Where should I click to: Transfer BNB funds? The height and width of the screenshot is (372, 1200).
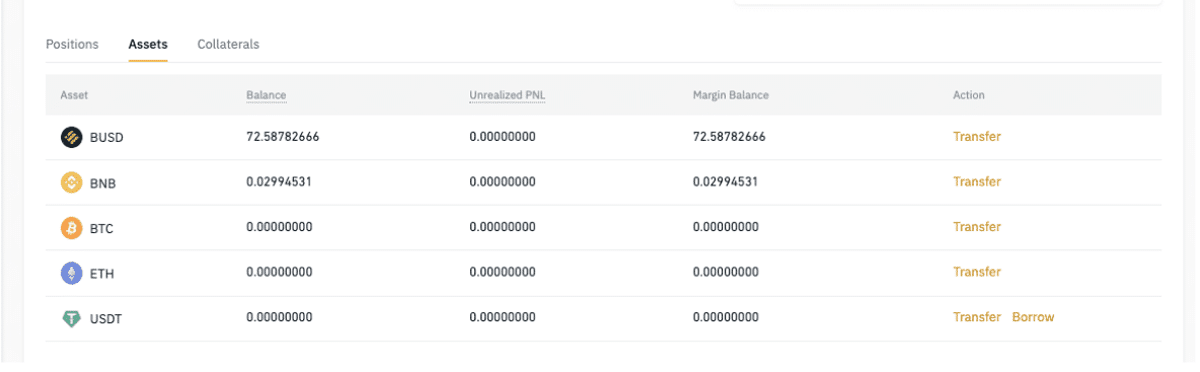coord(977,182)
